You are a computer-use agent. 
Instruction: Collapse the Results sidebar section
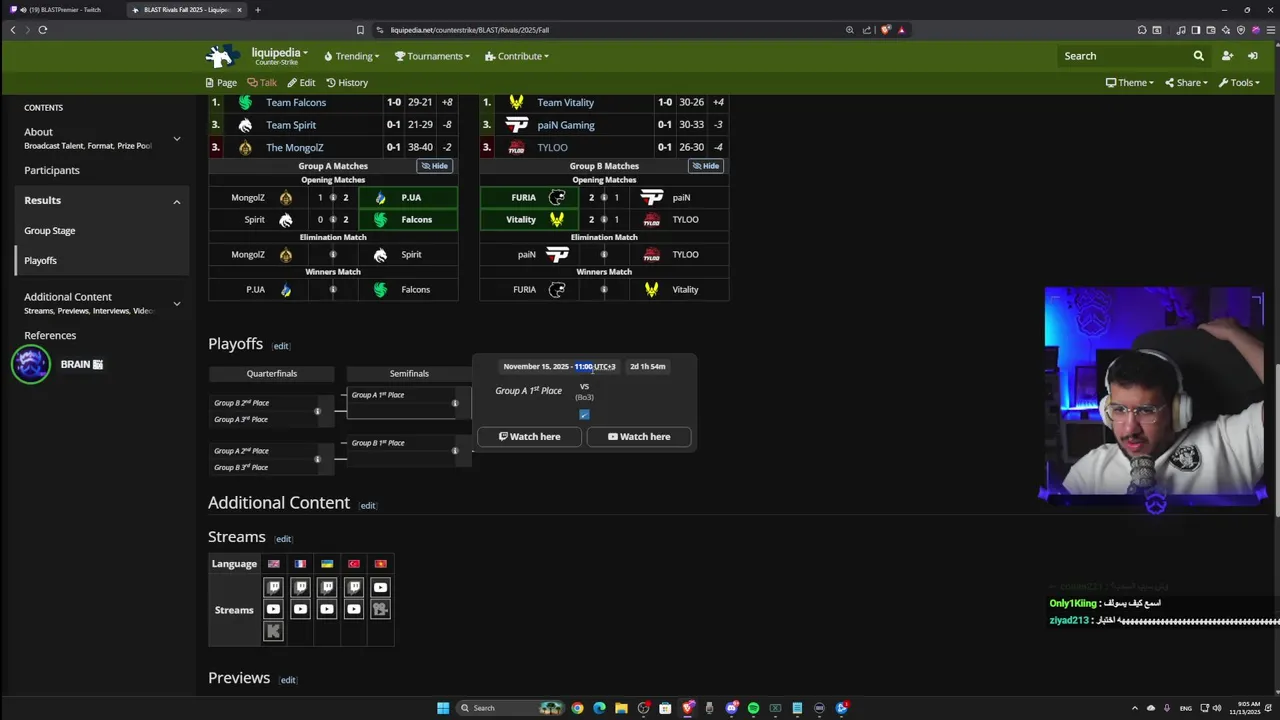pos(177,202)
